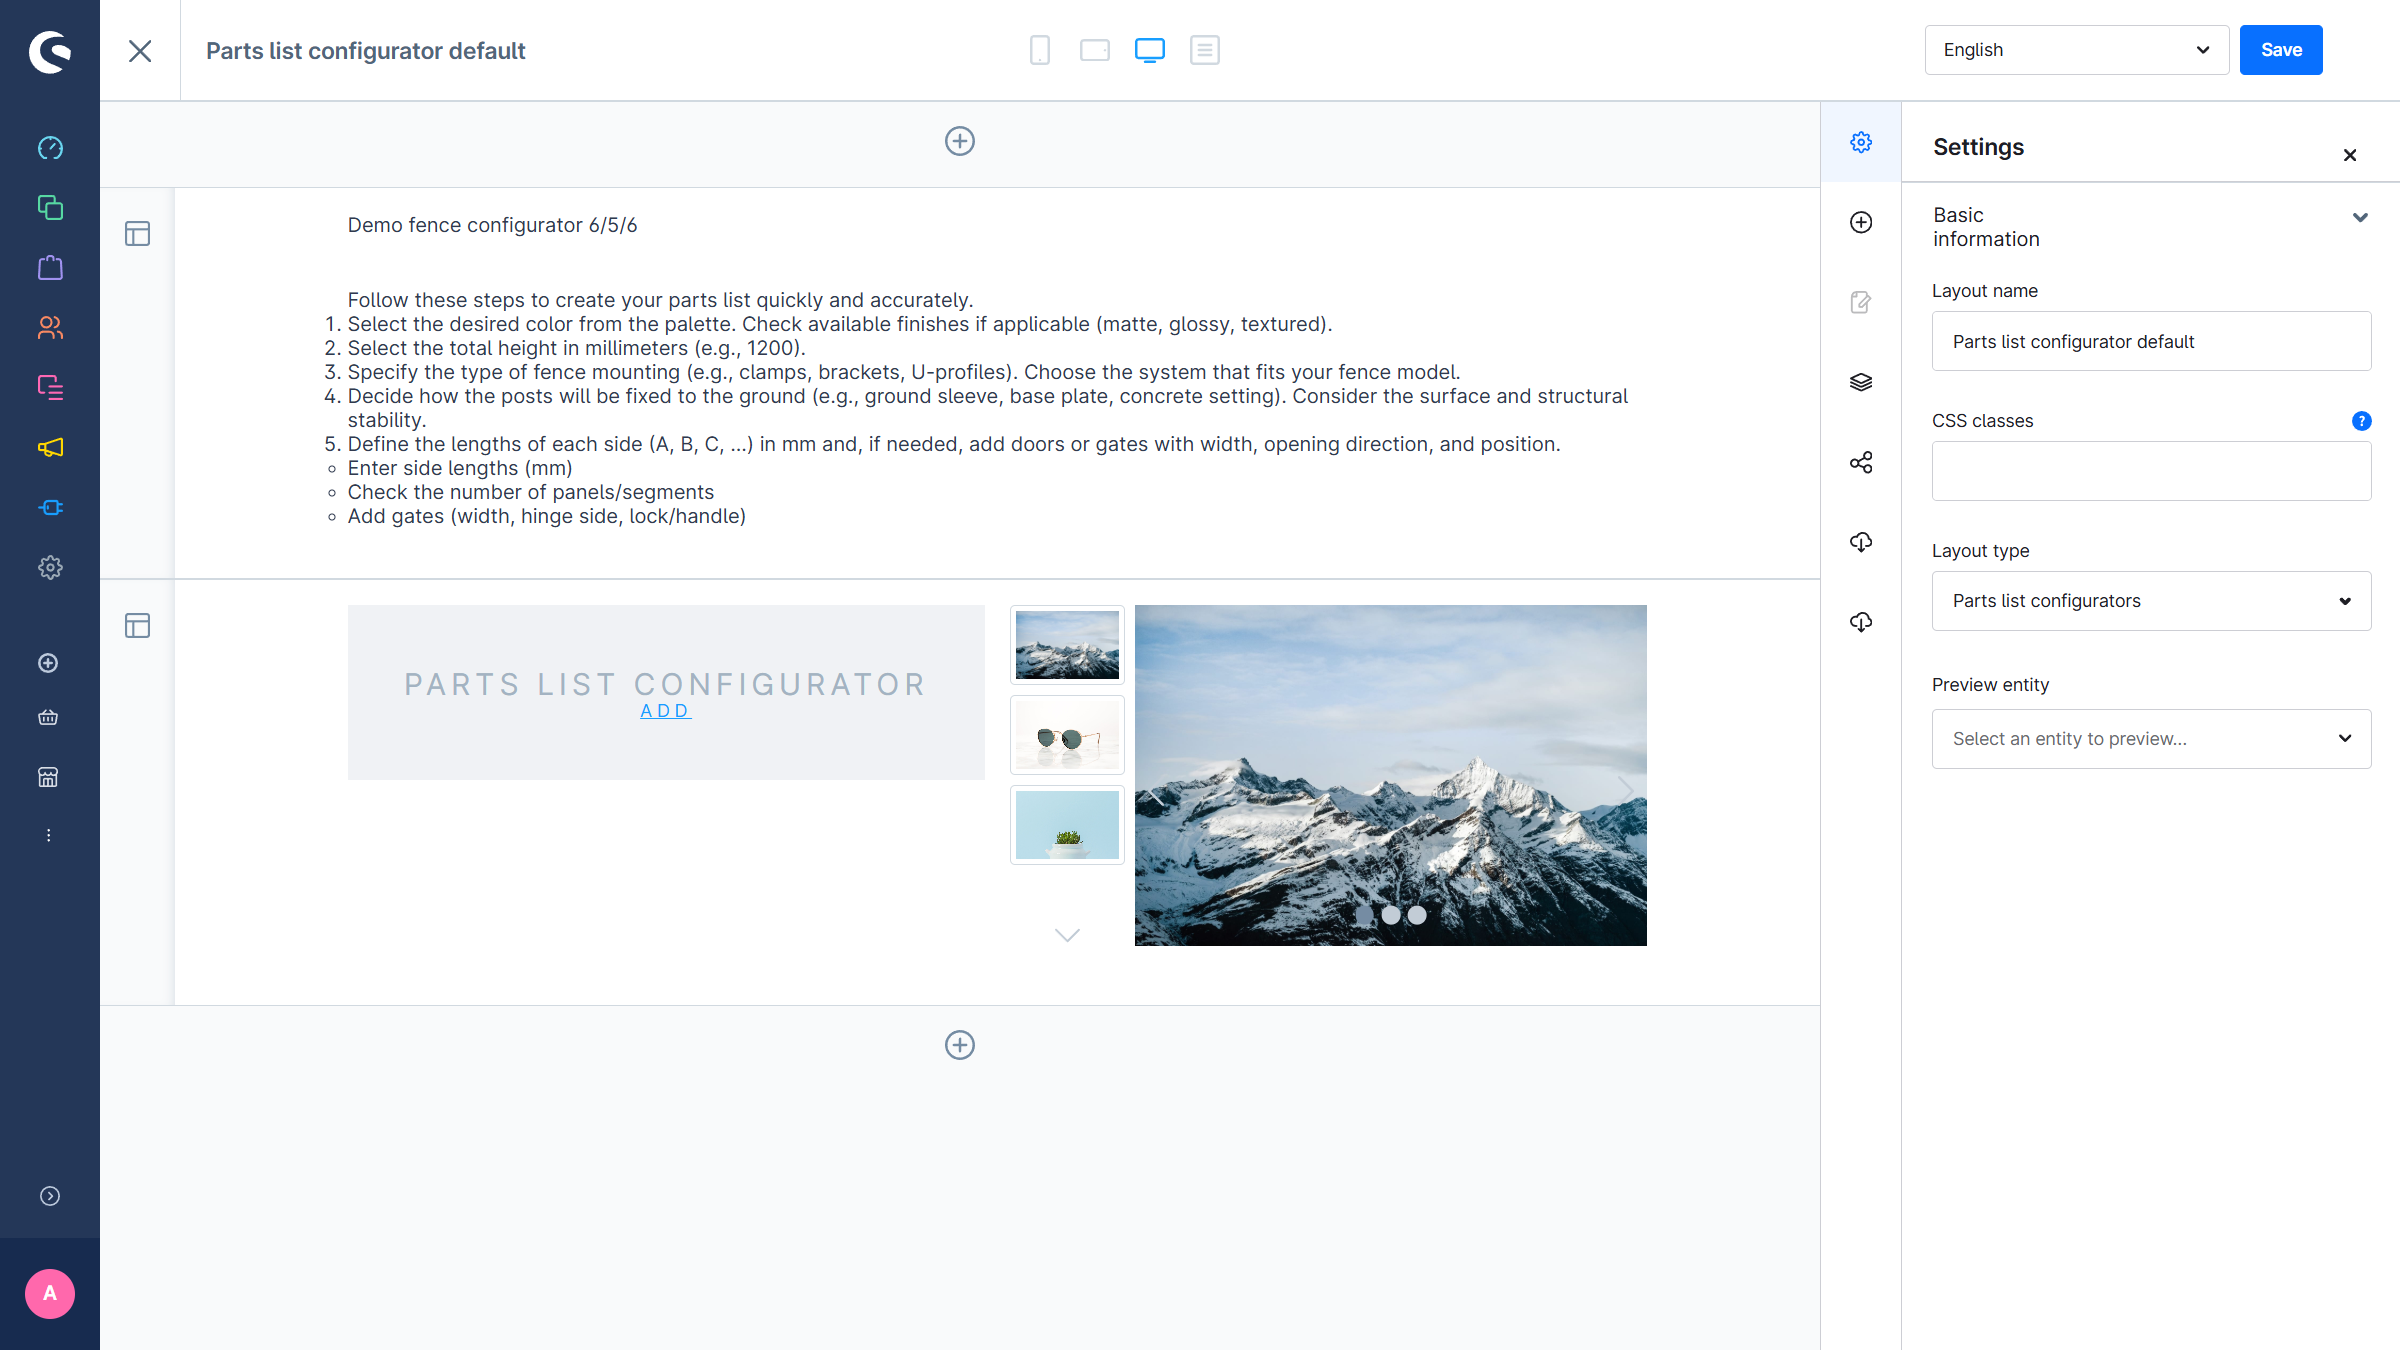Click the 'Enter side lengths (mm)' bullet
The width and height of the screenshot is (2400, 1350).
tap(460, 468)
